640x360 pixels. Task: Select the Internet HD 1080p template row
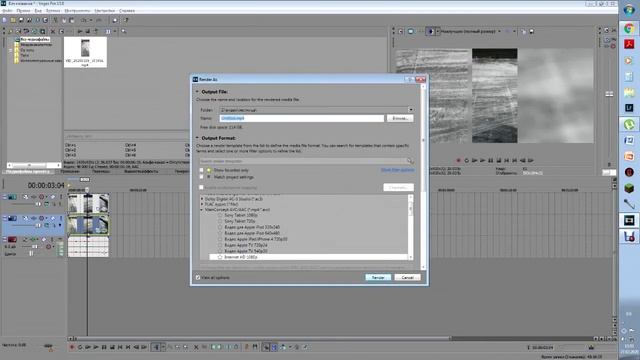[x=308, y=257]
